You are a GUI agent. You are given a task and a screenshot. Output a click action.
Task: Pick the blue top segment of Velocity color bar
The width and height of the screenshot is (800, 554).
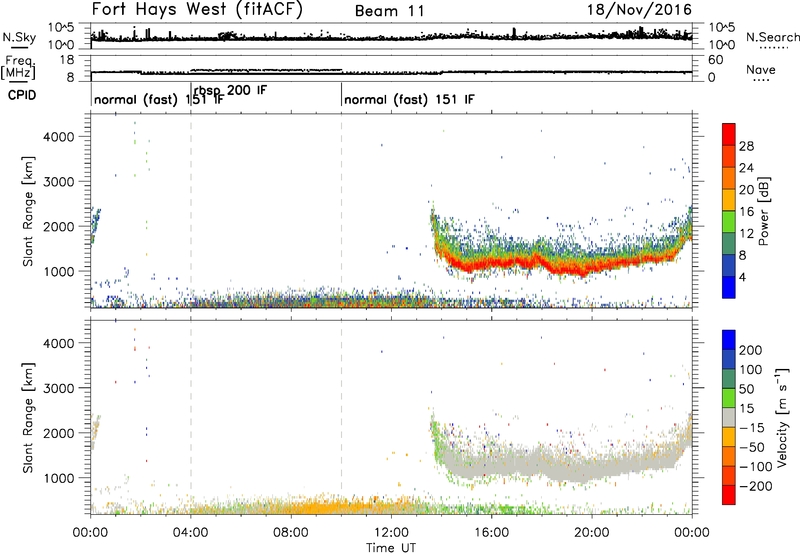coord(729,340)
